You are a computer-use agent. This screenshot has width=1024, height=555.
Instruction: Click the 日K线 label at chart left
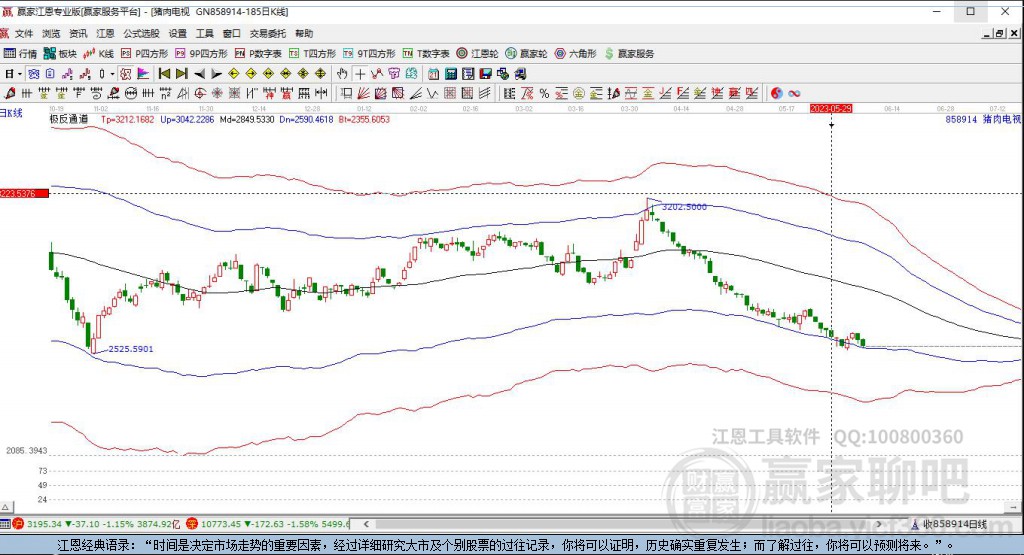click(11, 113)
